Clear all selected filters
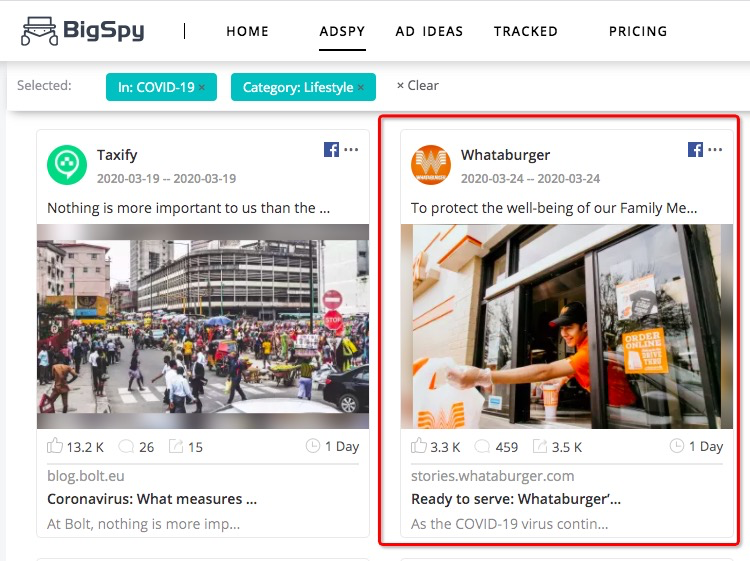This screenshot has width=750, height=561. [x=418, y=86]
